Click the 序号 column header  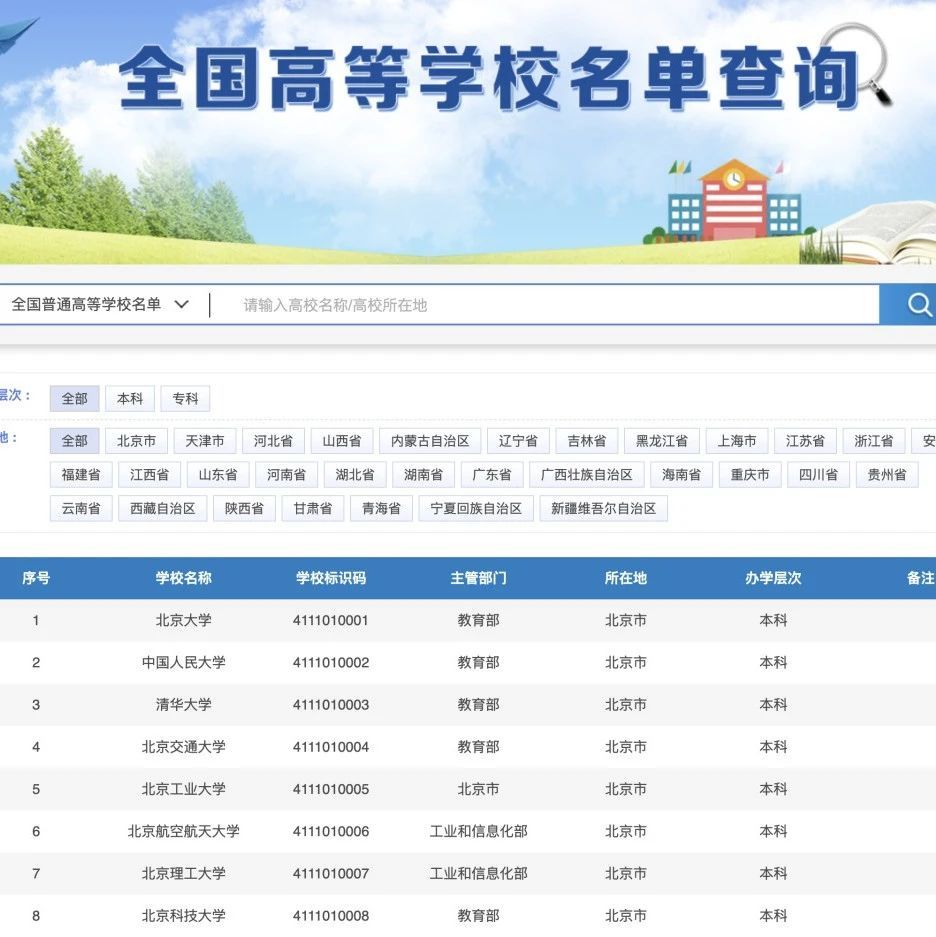click(36, 578)
